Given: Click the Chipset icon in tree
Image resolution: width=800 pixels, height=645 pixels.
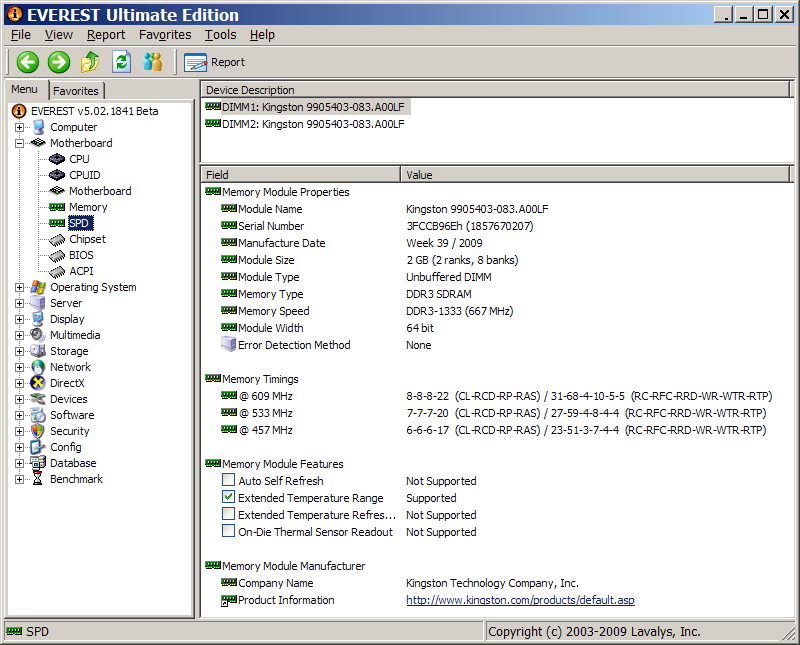Looking at the screenshot, I should [57, 239].
